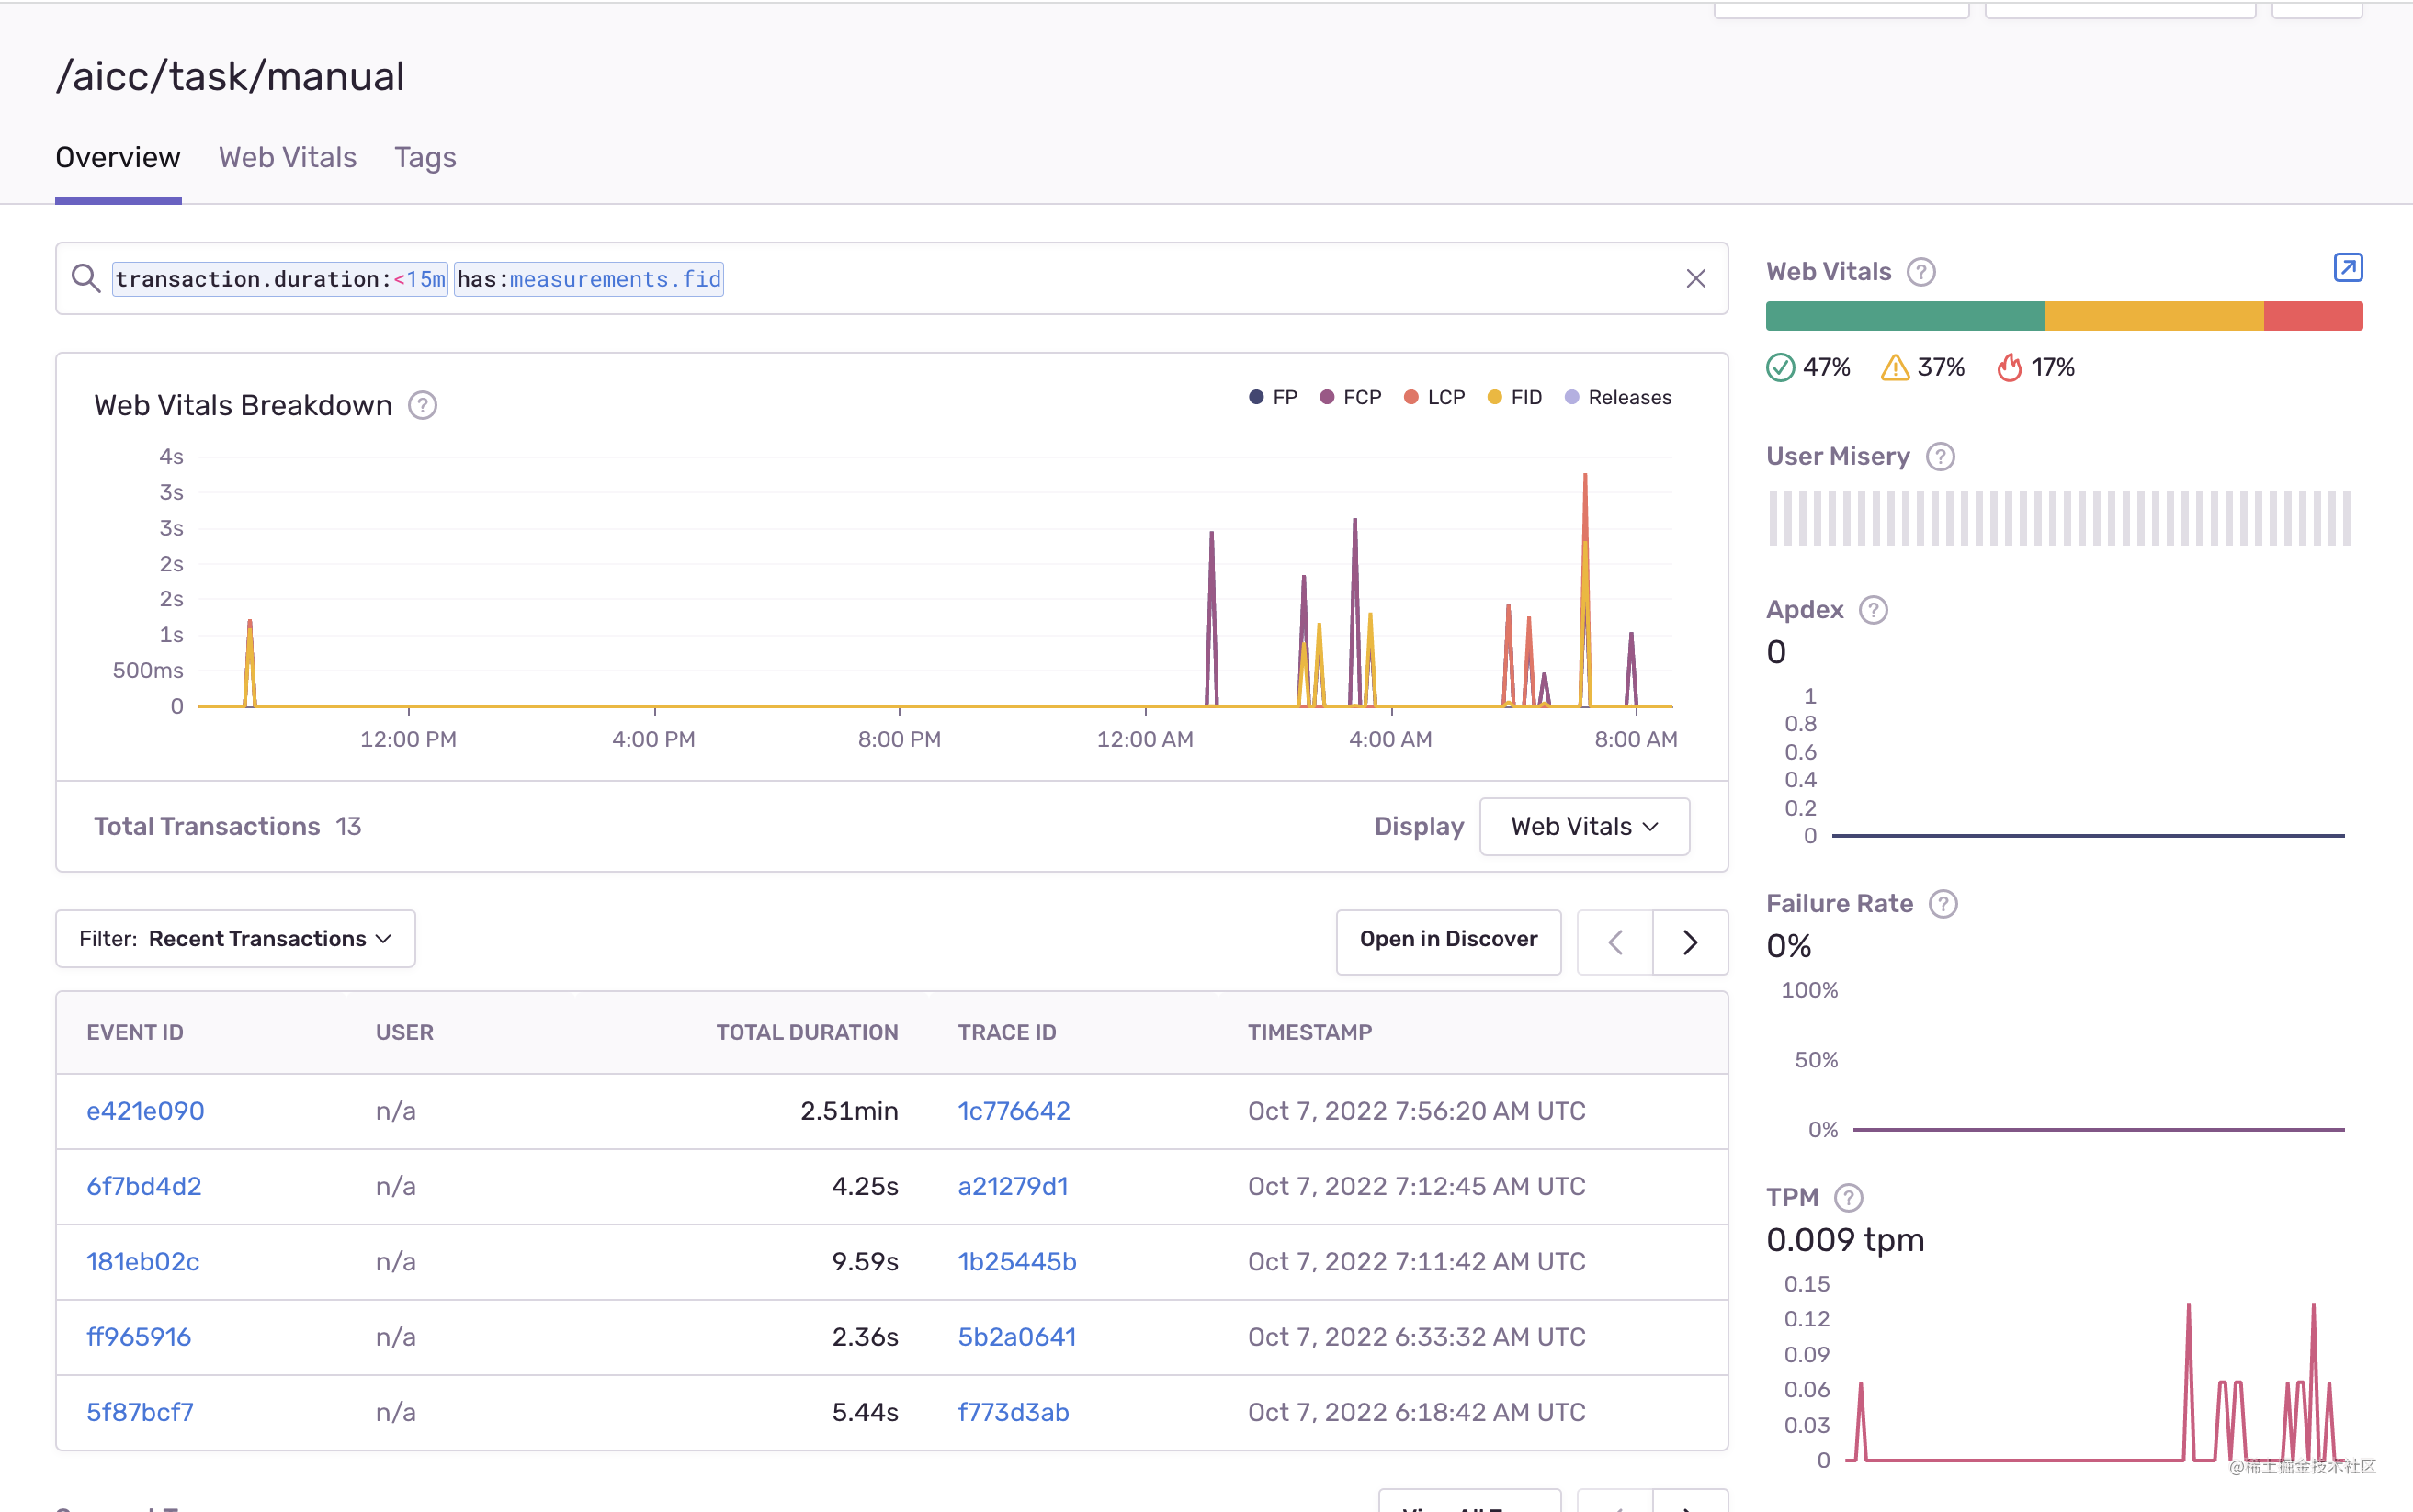Switch to the Tags tab
The height and width of the screenshot is (1512, 2413).
425,158
